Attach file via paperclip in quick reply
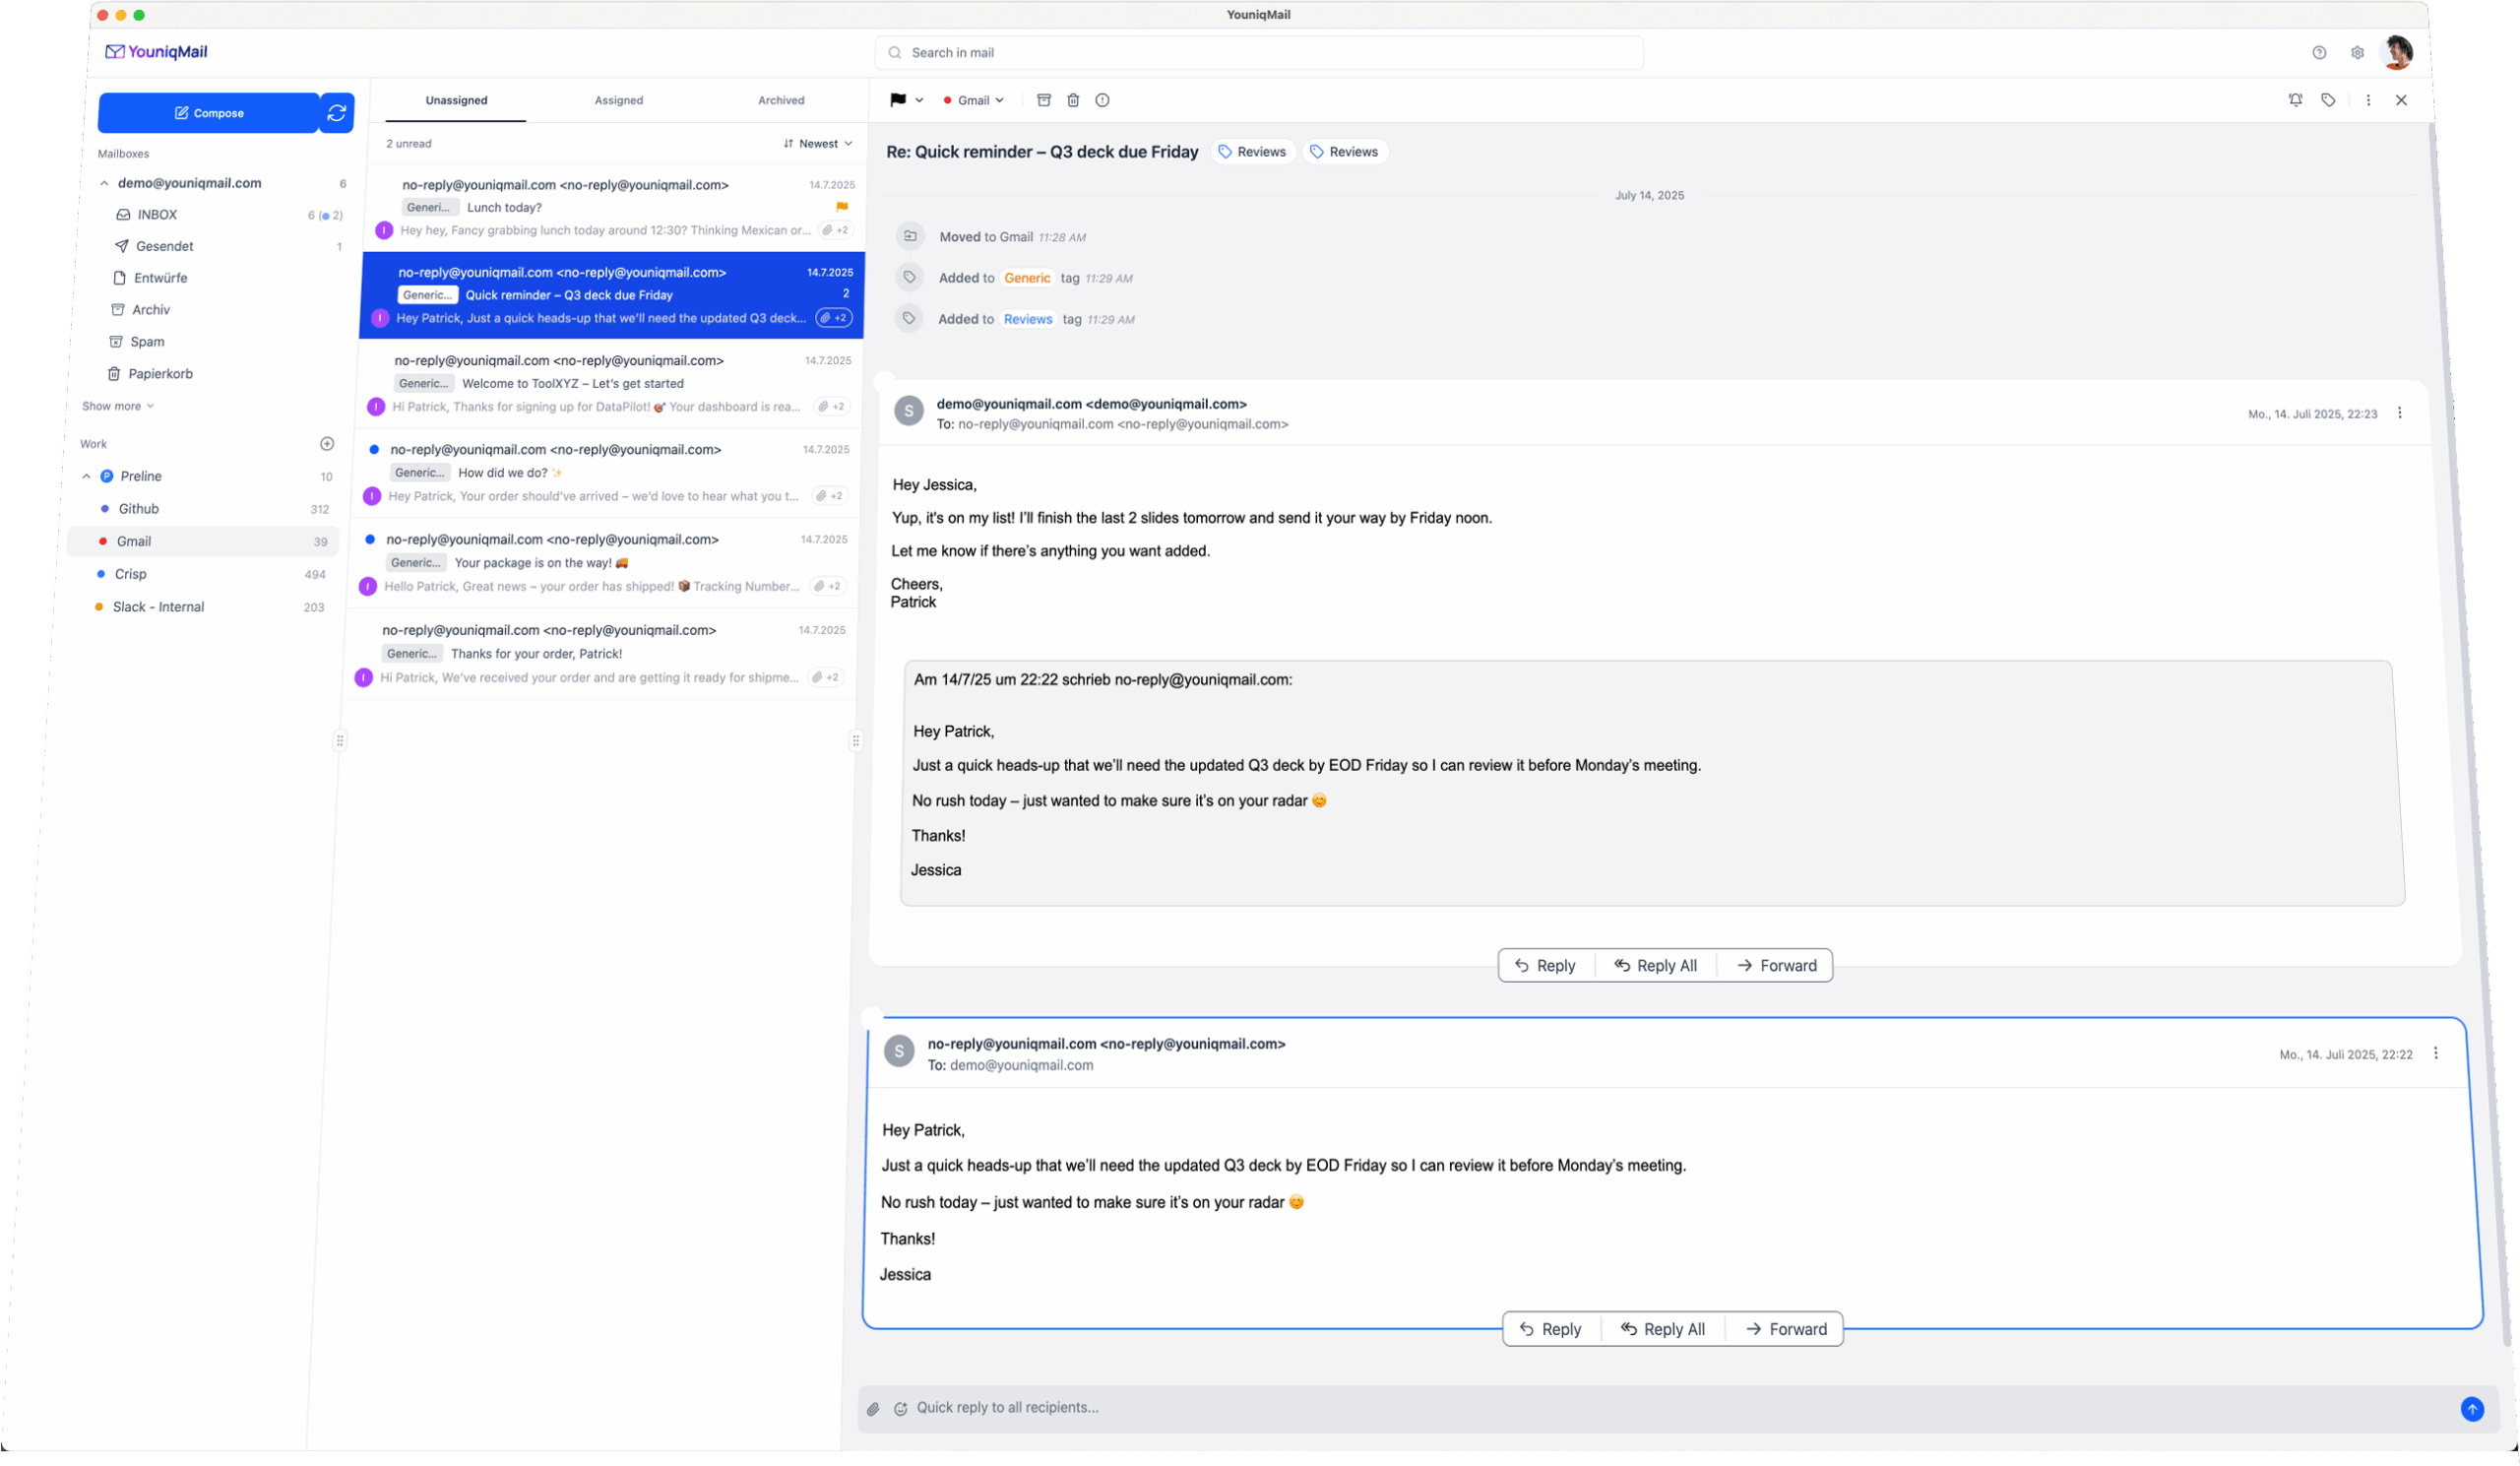 pyautogui.click(x=873, y=1409)
